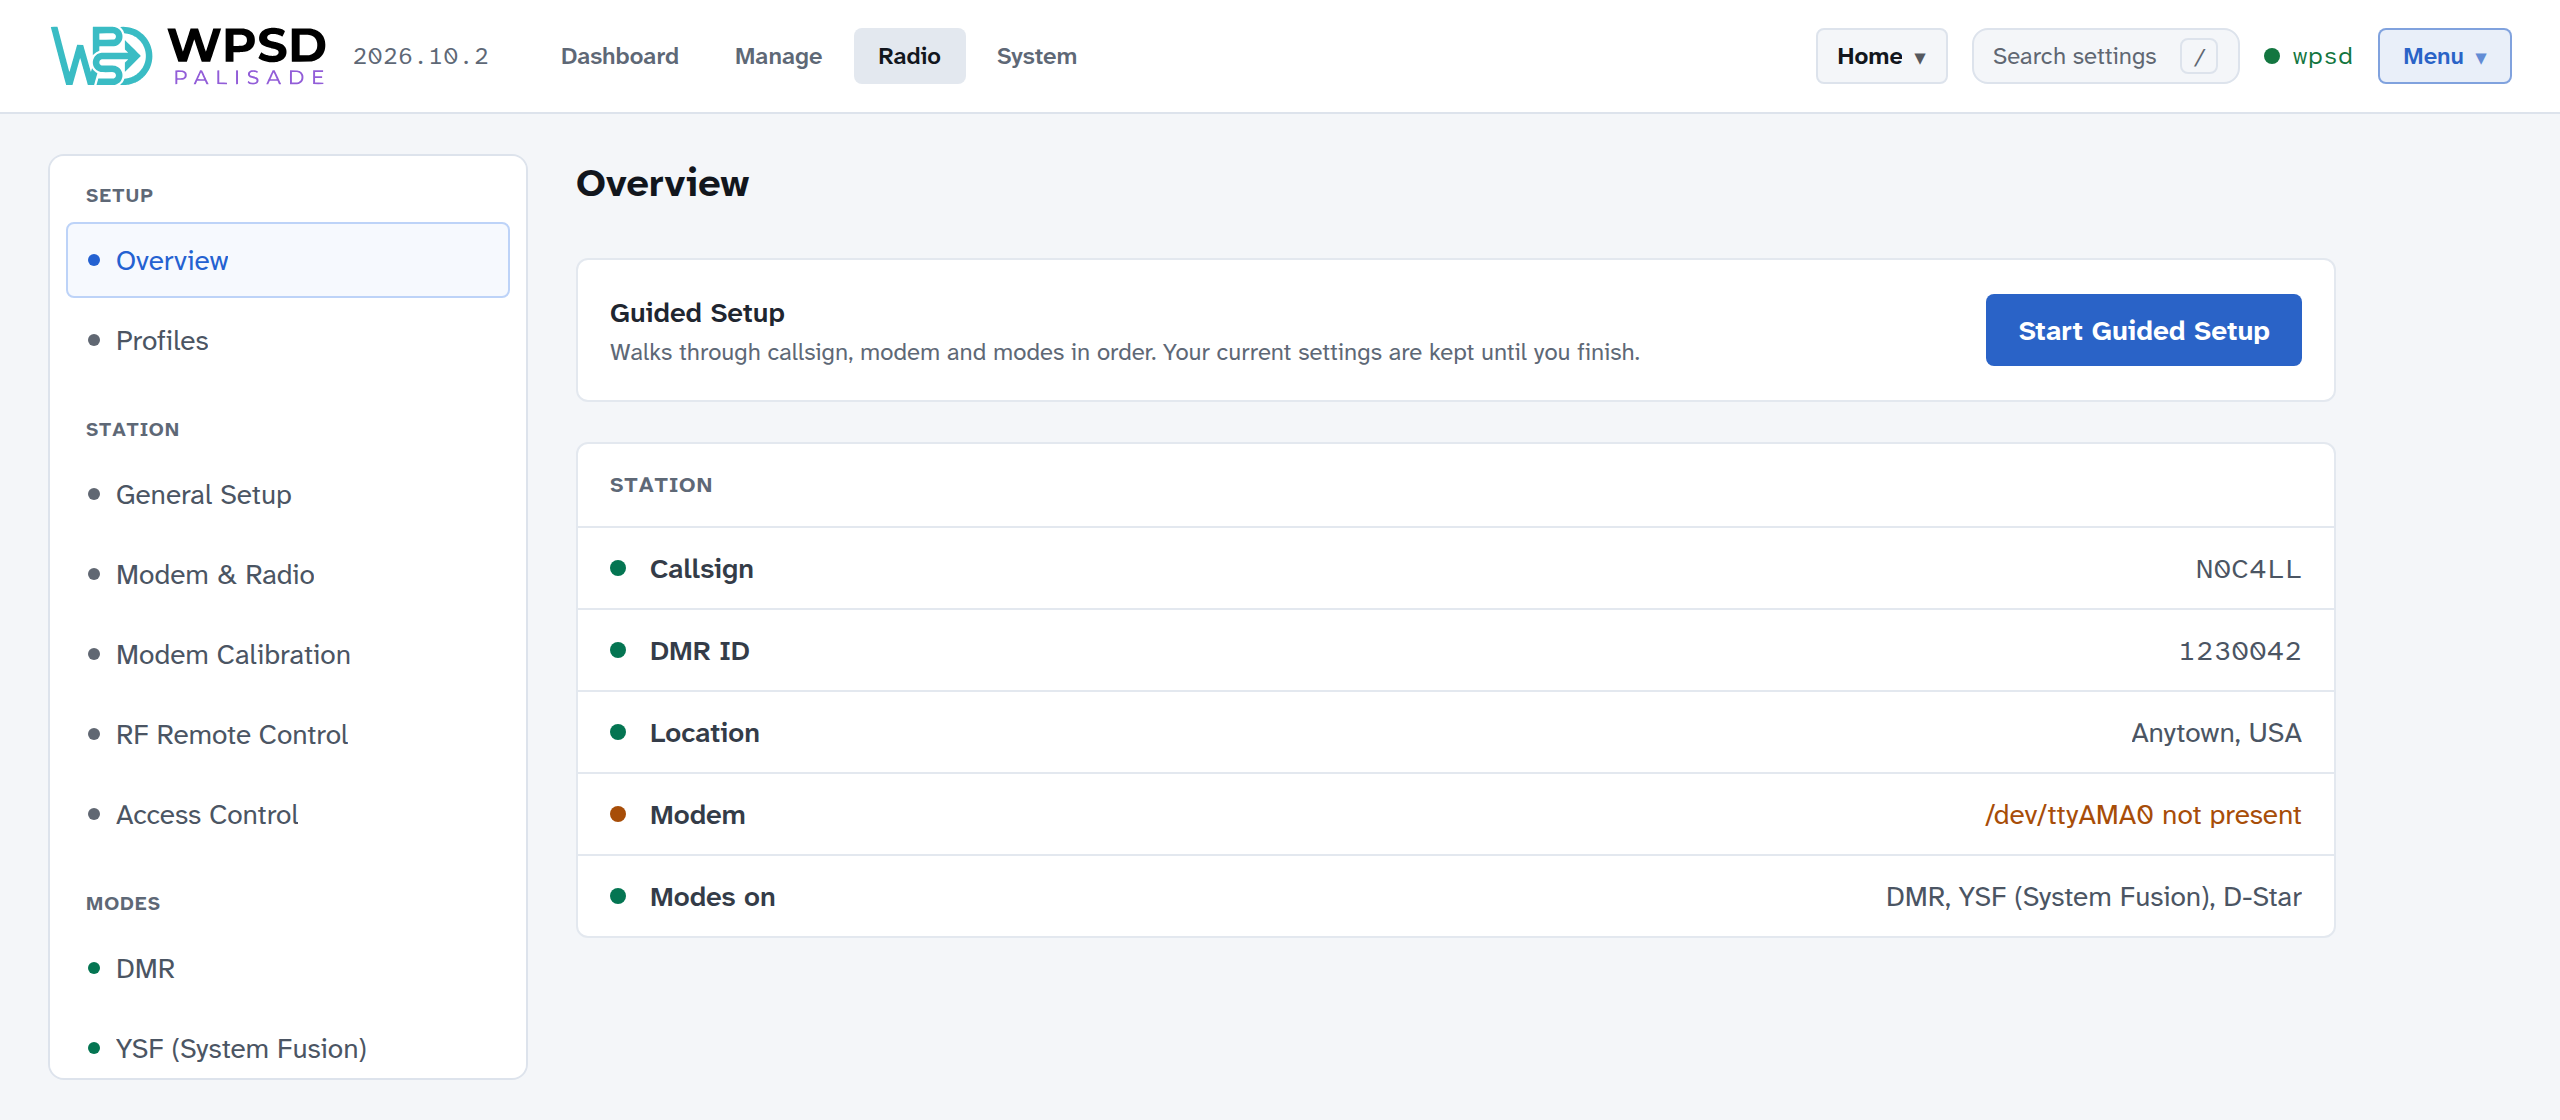Viewport: 2560px width, 1120px height.
Task: Open the Menu dropdown
Action: [x=2444, y=56]
